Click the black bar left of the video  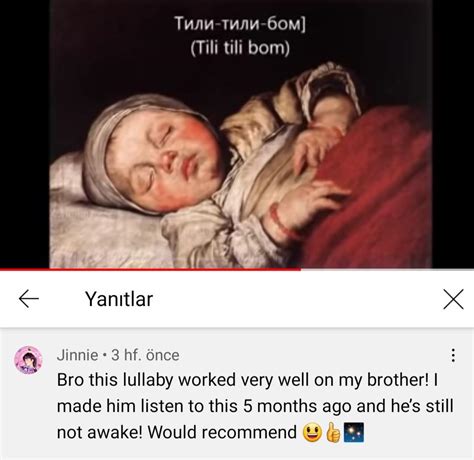tap(25, 133)
